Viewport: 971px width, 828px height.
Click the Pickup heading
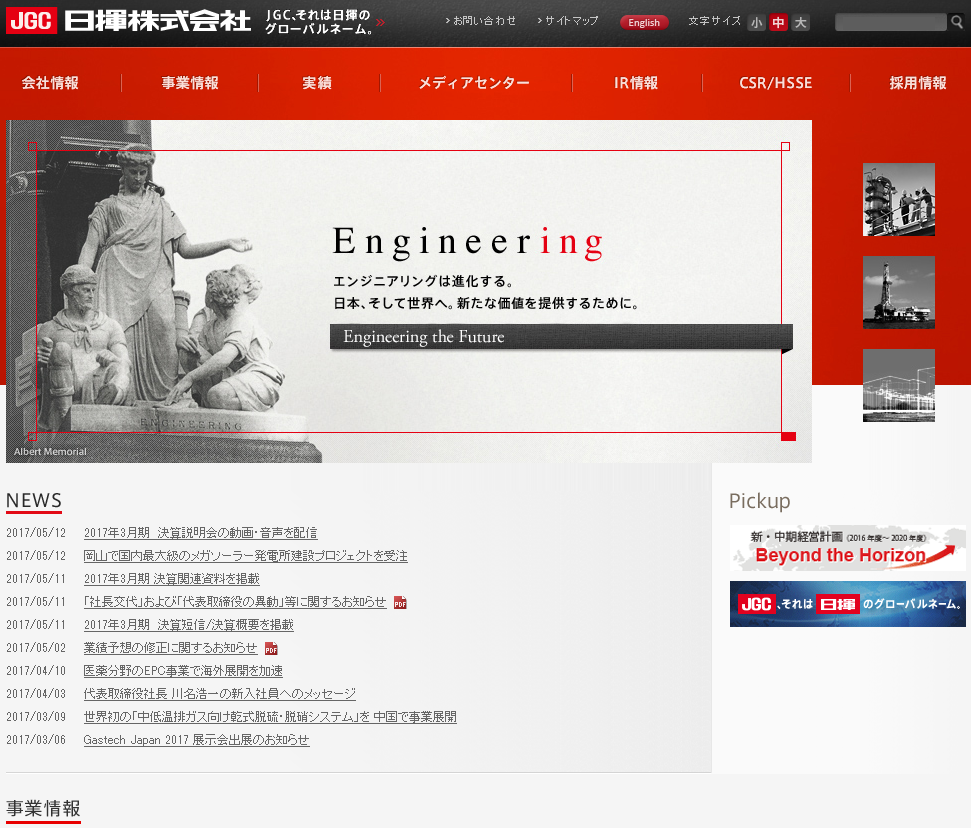[x=760, y=501]
